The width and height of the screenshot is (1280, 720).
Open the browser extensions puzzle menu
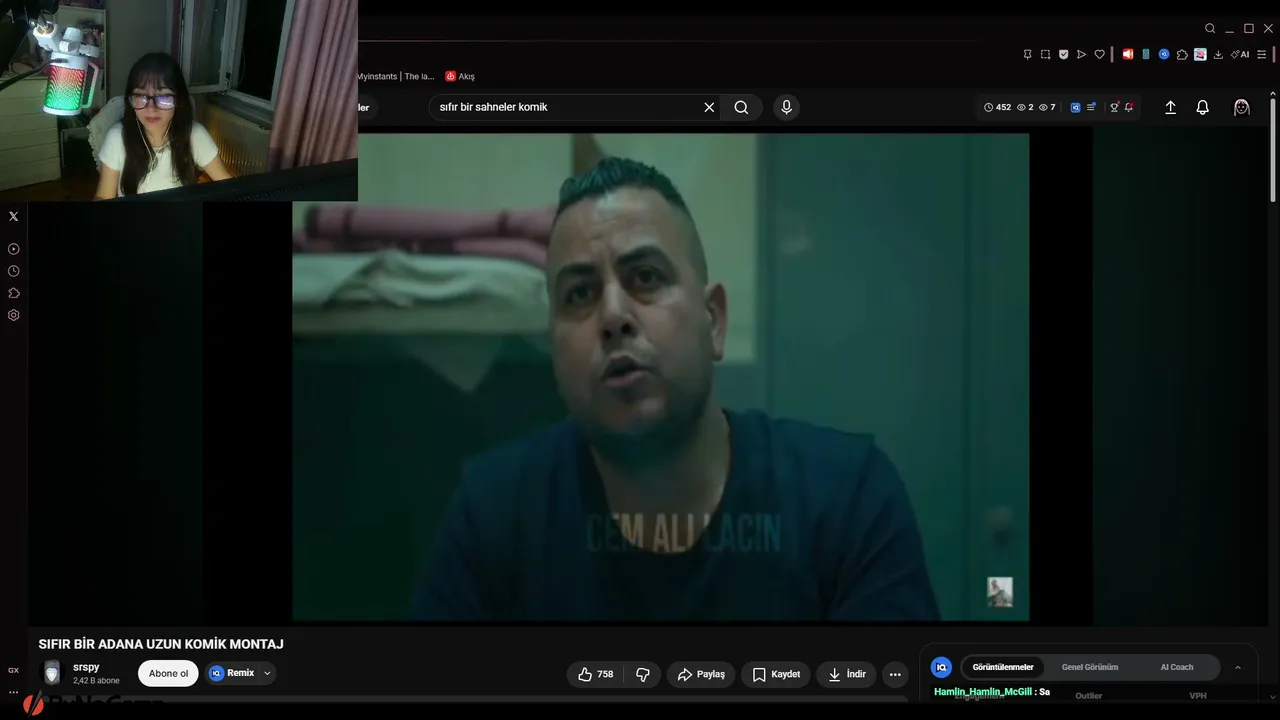coord(1182,54)
